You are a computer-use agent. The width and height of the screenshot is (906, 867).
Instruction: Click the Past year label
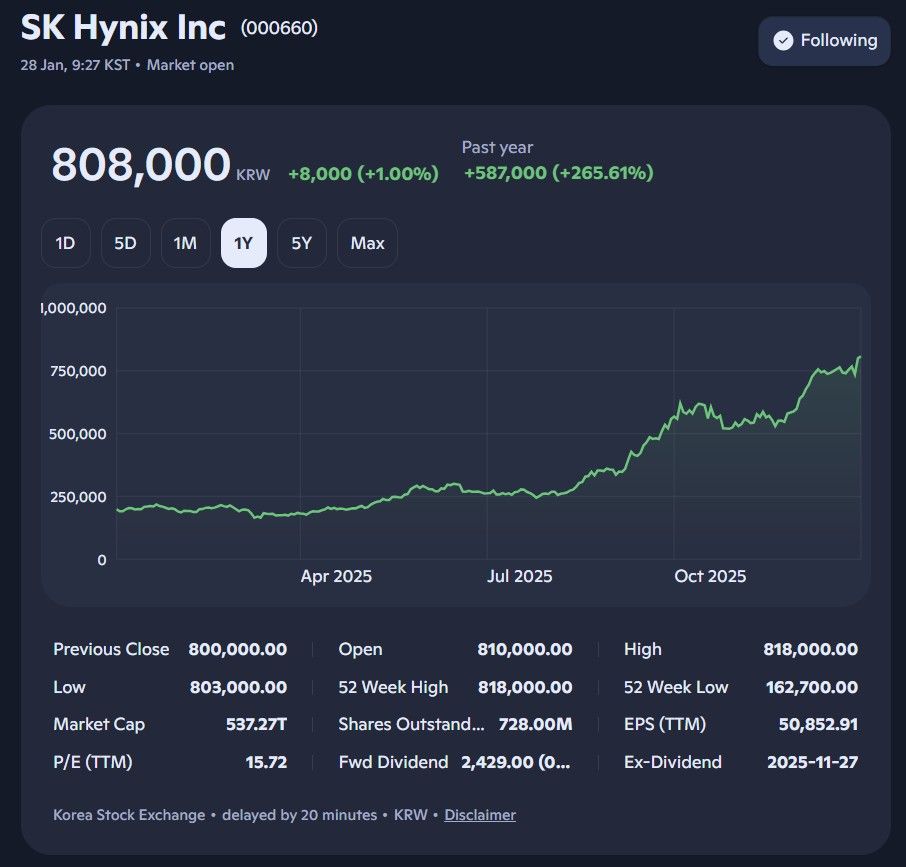point(497,148)
